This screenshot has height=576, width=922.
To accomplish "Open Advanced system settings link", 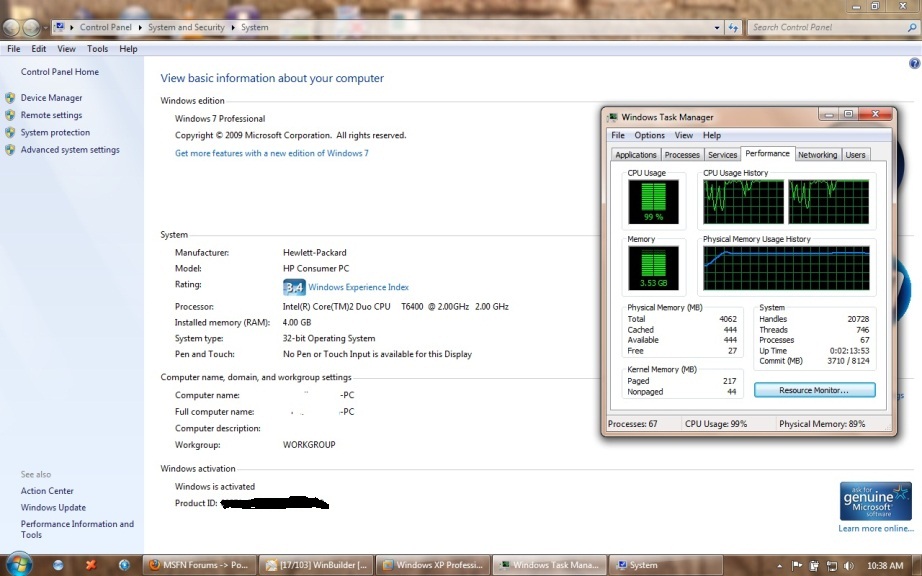I will [x=70, y=150].
